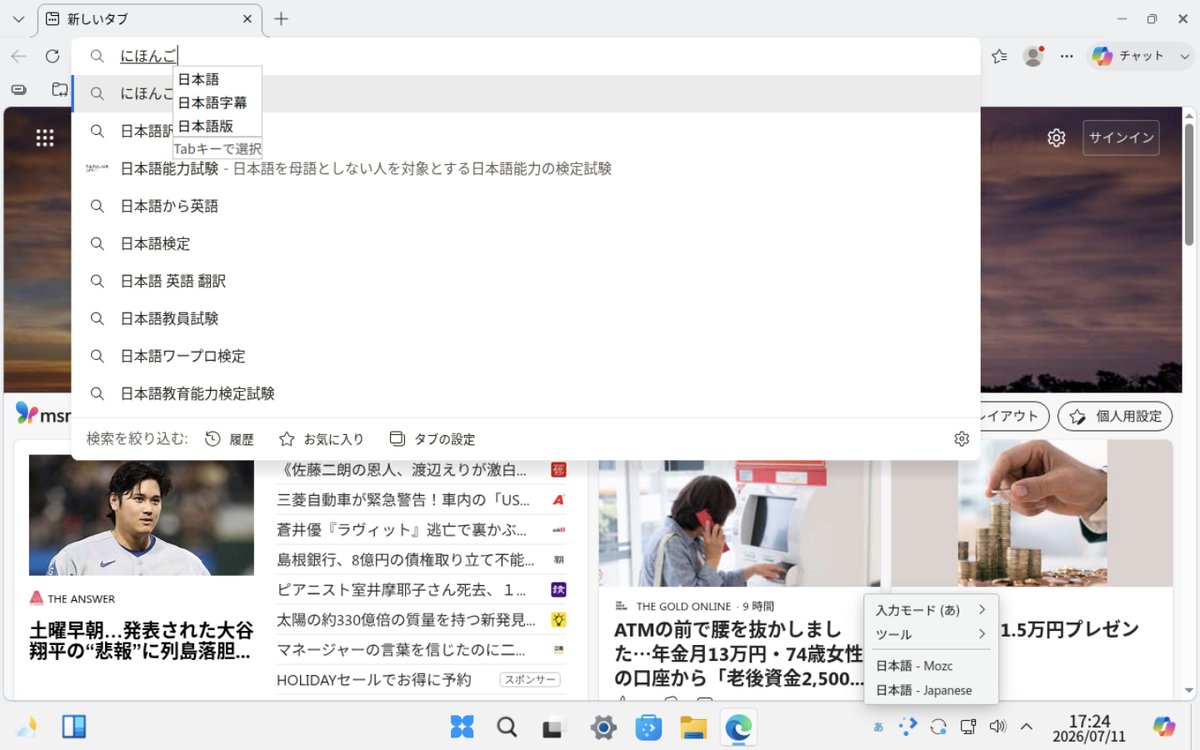Open File Explorer on taskbar
Viewport: 1200px width, 750px height.
click(x=694, y=727)
